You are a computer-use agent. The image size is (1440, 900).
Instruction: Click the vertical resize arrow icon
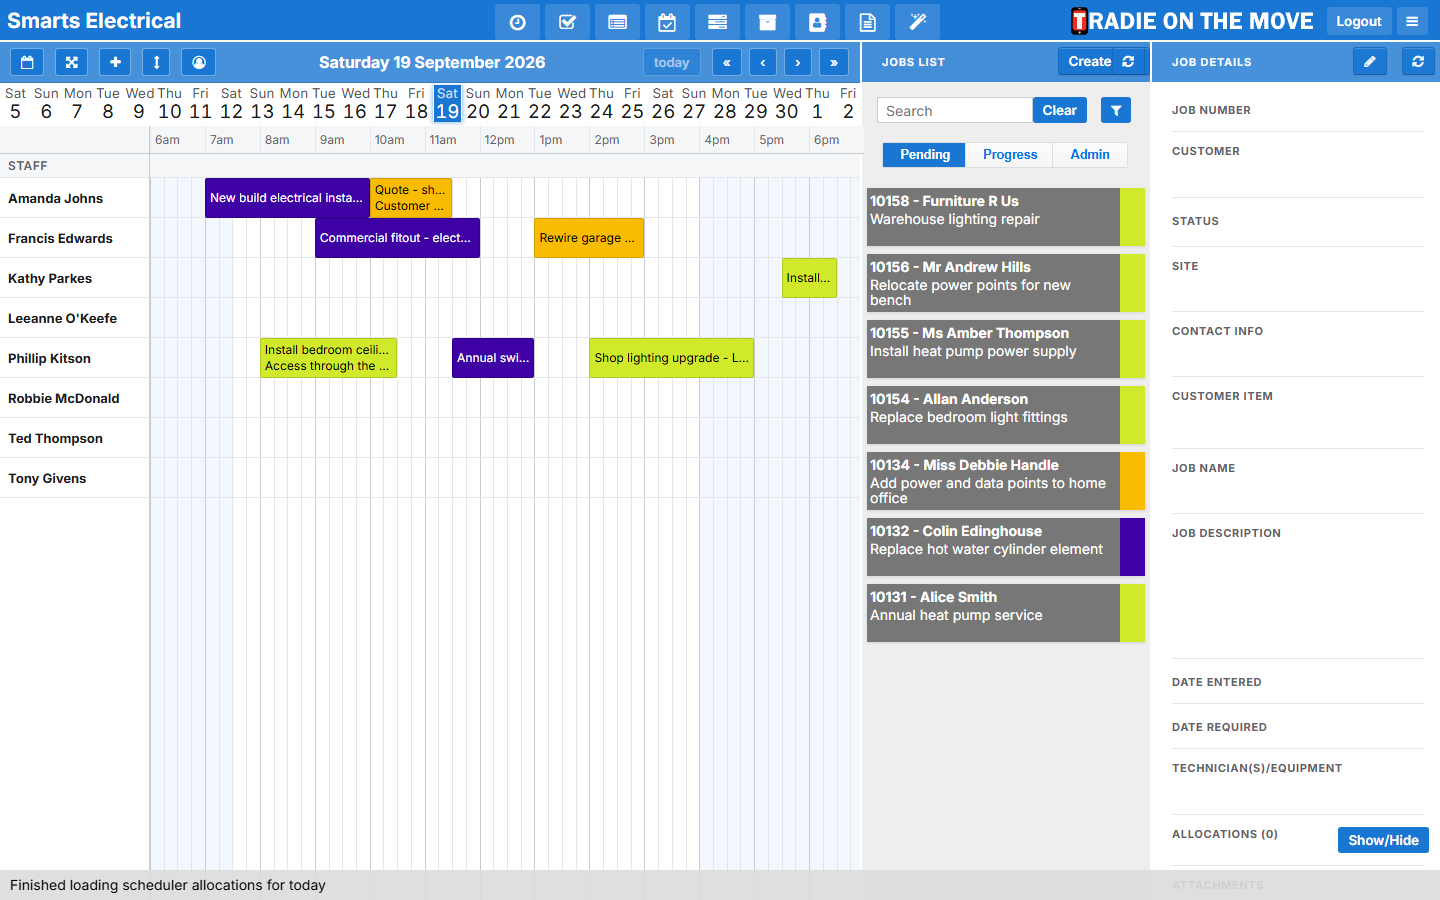[156, 62]
